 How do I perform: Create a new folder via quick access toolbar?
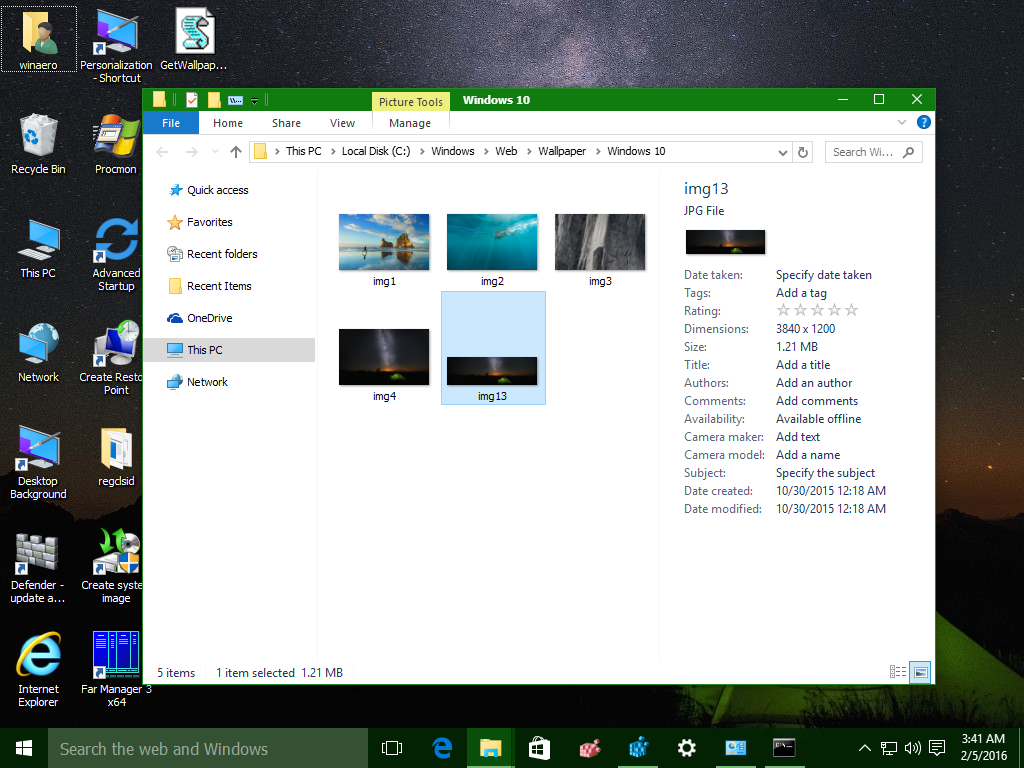coord(213,99)
